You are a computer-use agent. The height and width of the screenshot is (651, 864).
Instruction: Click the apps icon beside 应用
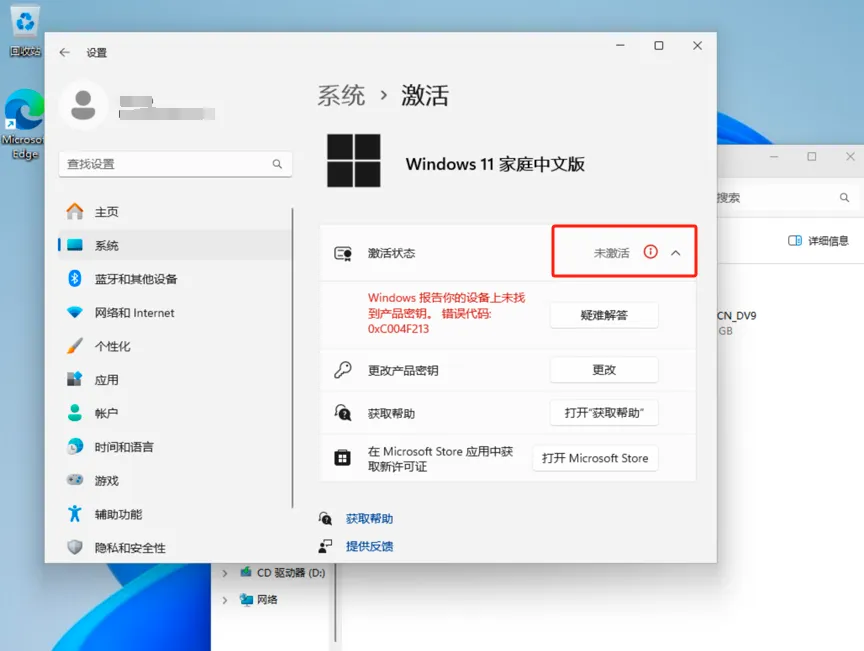tap(75, 379)
